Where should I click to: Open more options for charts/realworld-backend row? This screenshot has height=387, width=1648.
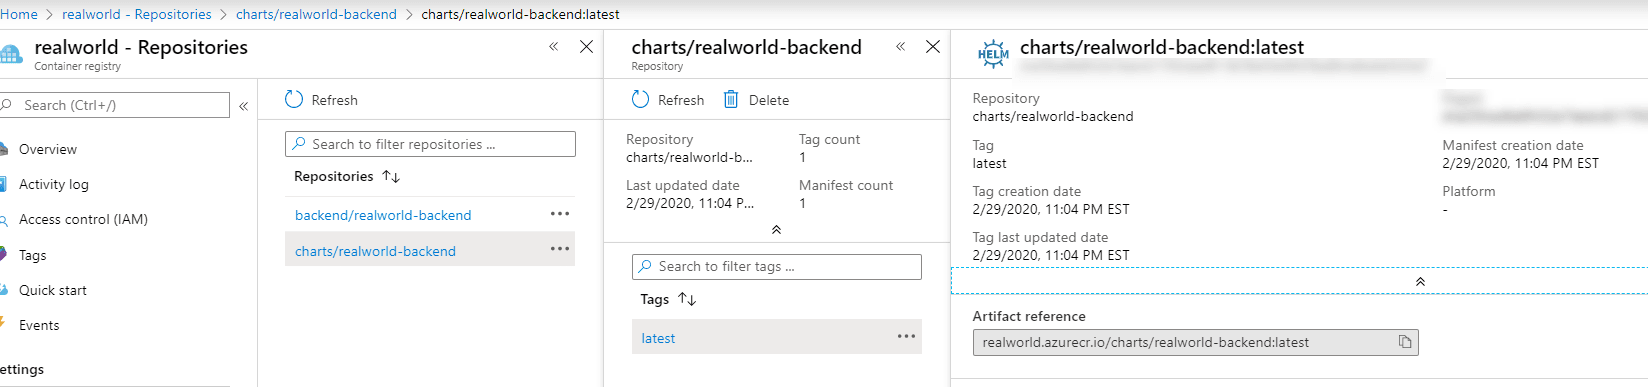560,249
